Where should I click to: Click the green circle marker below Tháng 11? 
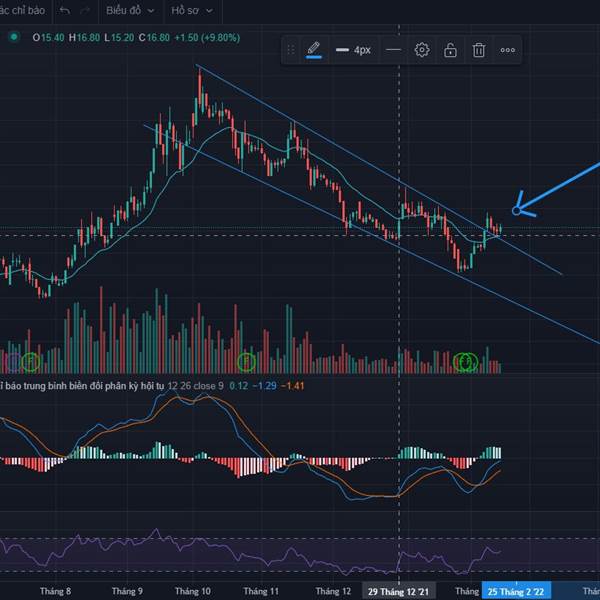[246, 361]
